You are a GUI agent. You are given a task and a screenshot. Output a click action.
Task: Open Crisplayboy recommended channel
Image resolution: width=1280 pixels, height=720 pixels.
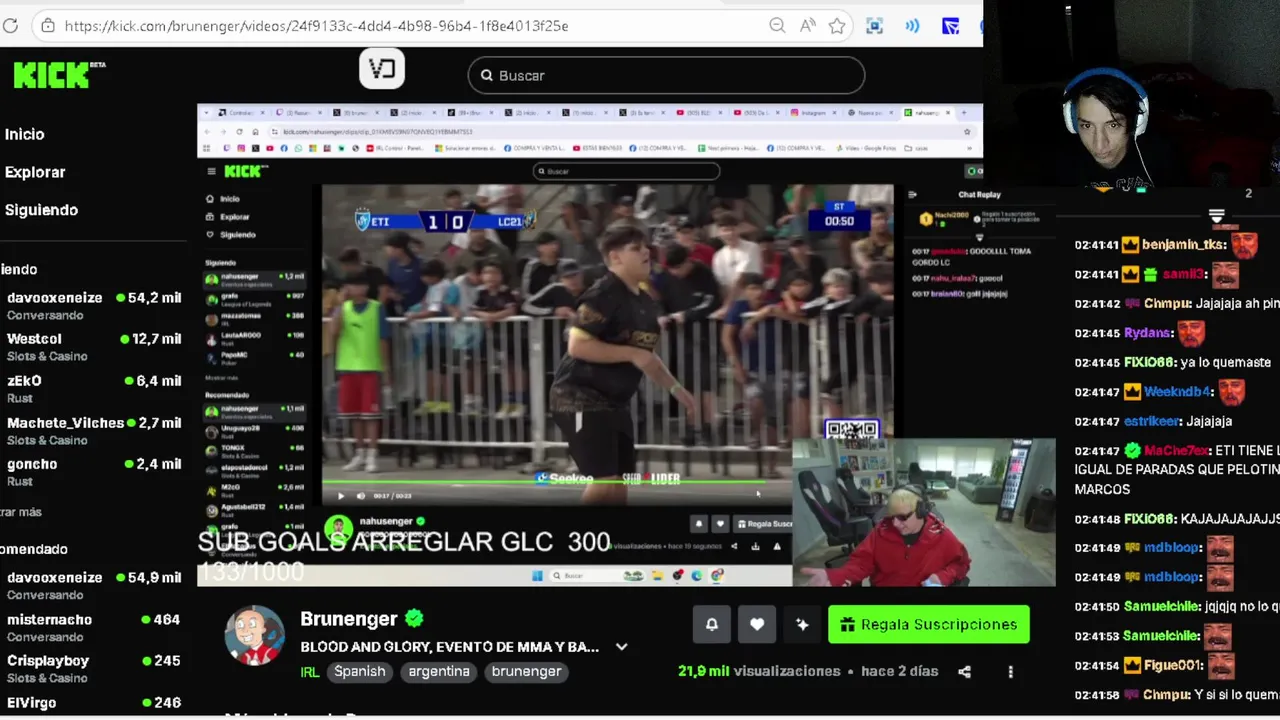(92, 668)
